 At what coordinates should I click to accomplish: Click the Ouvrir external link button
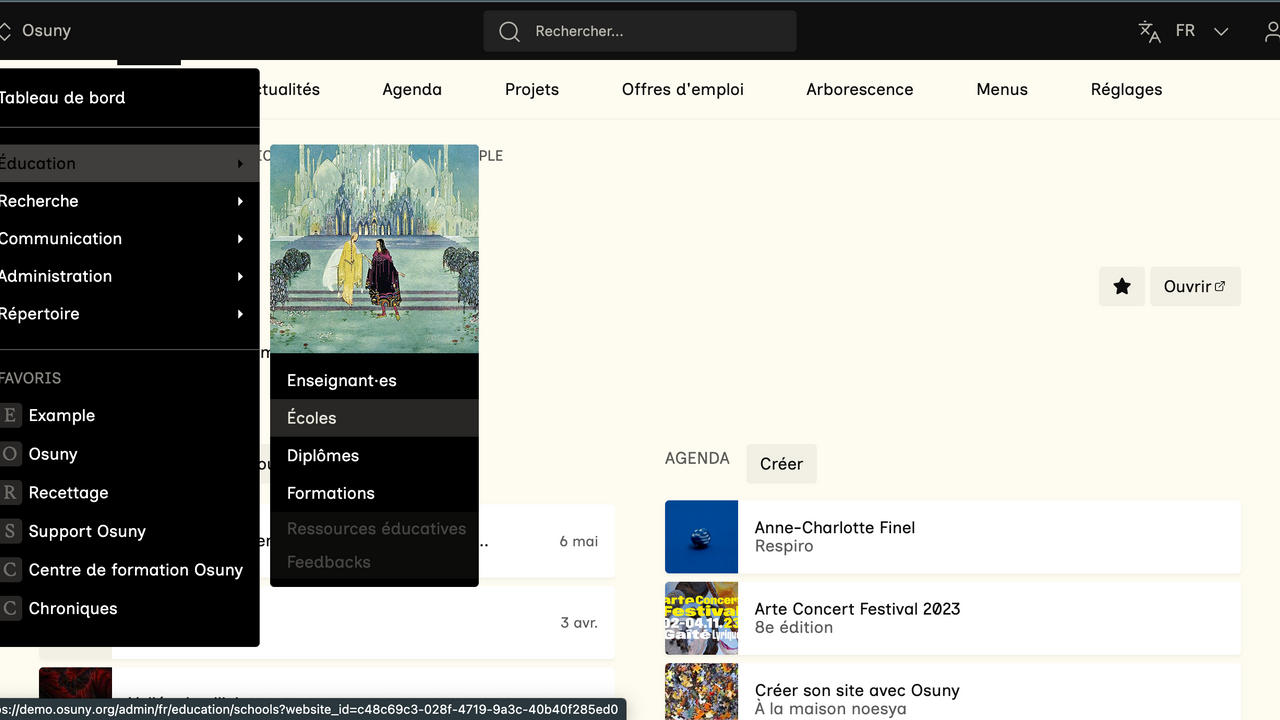tap(1195, 287)
